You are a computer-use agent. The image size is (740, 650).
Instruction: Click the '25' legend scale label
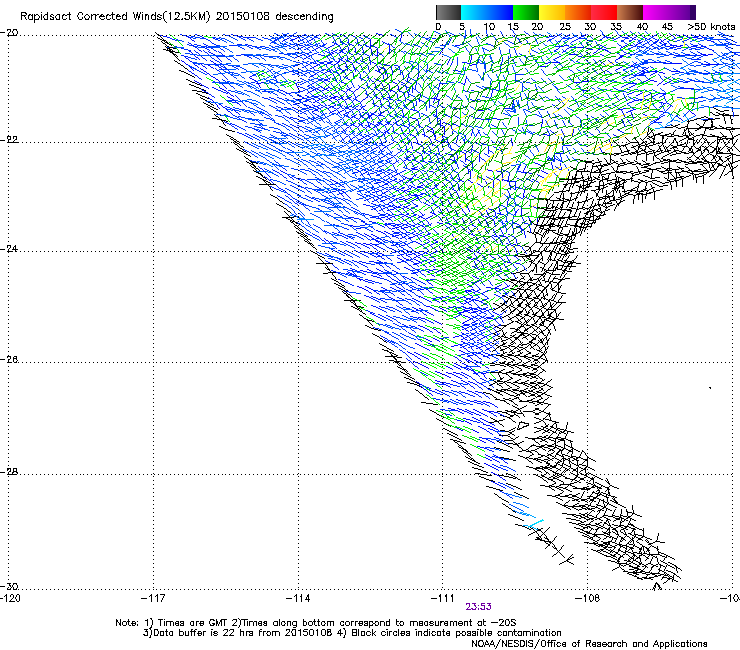tap(565, 27)
